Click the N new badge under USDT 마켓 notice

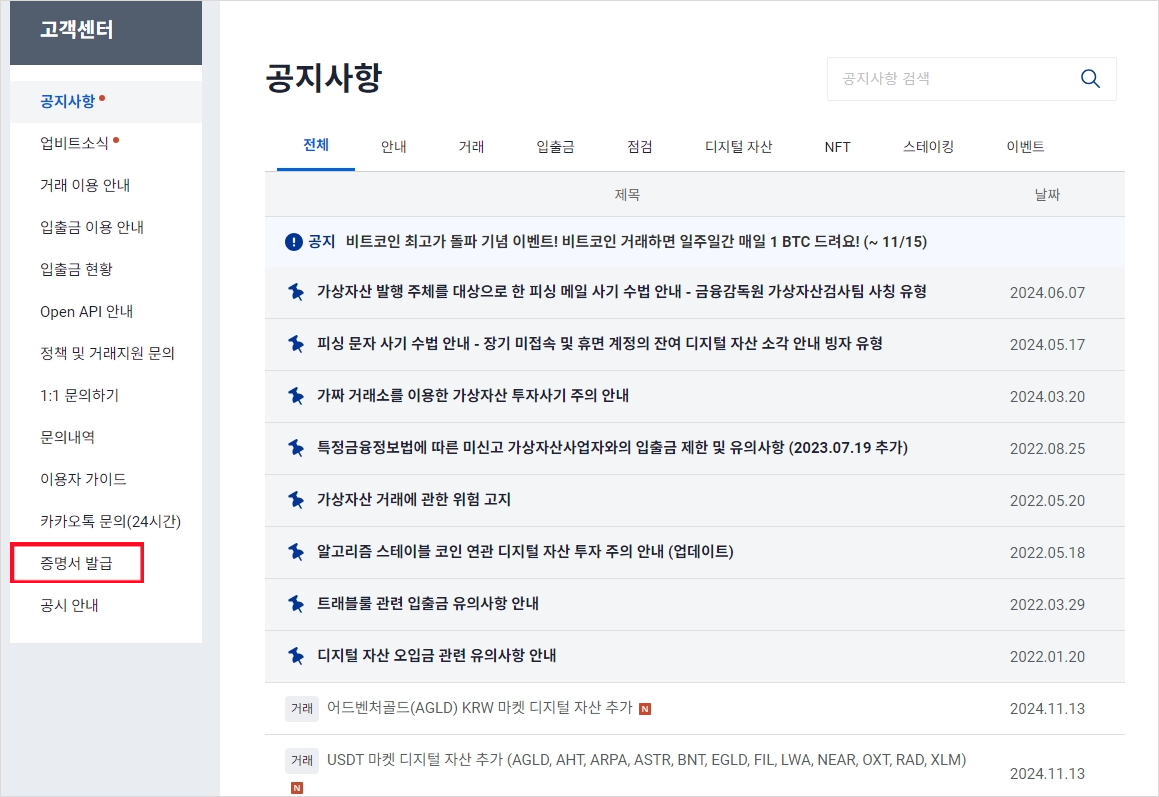pos(296,788)
